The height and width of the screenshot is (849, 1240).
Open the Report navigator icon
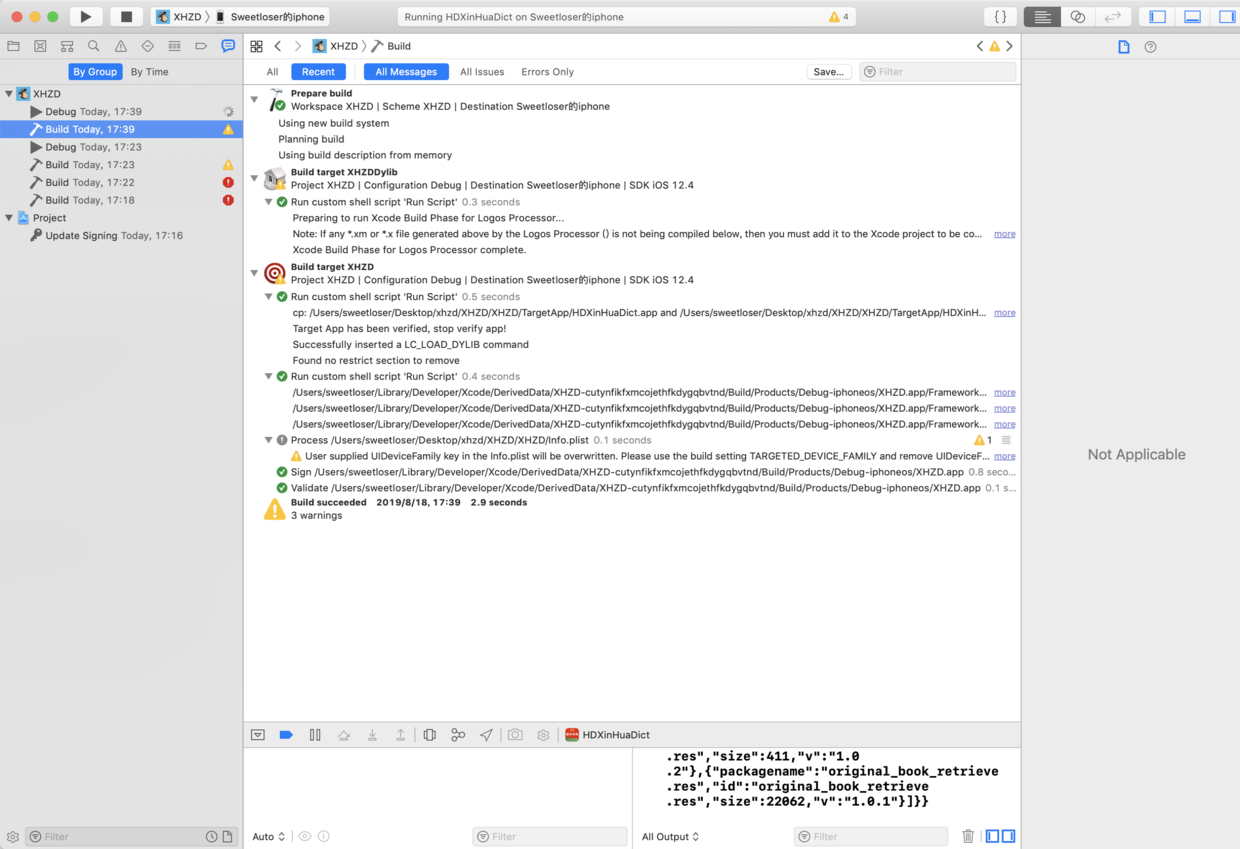(228, 46)
